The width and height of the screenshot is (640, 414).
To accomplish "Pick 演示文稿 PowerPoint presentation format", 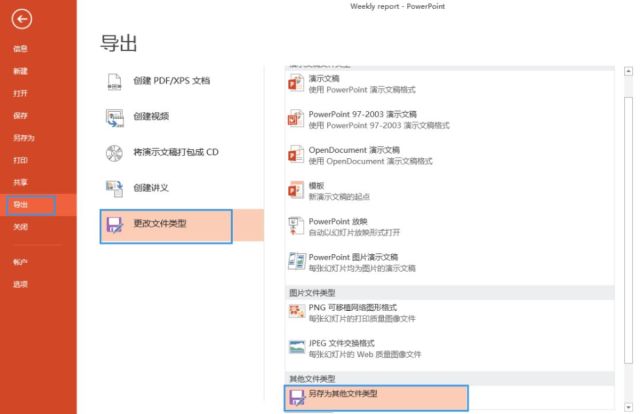I will (449, 84).
